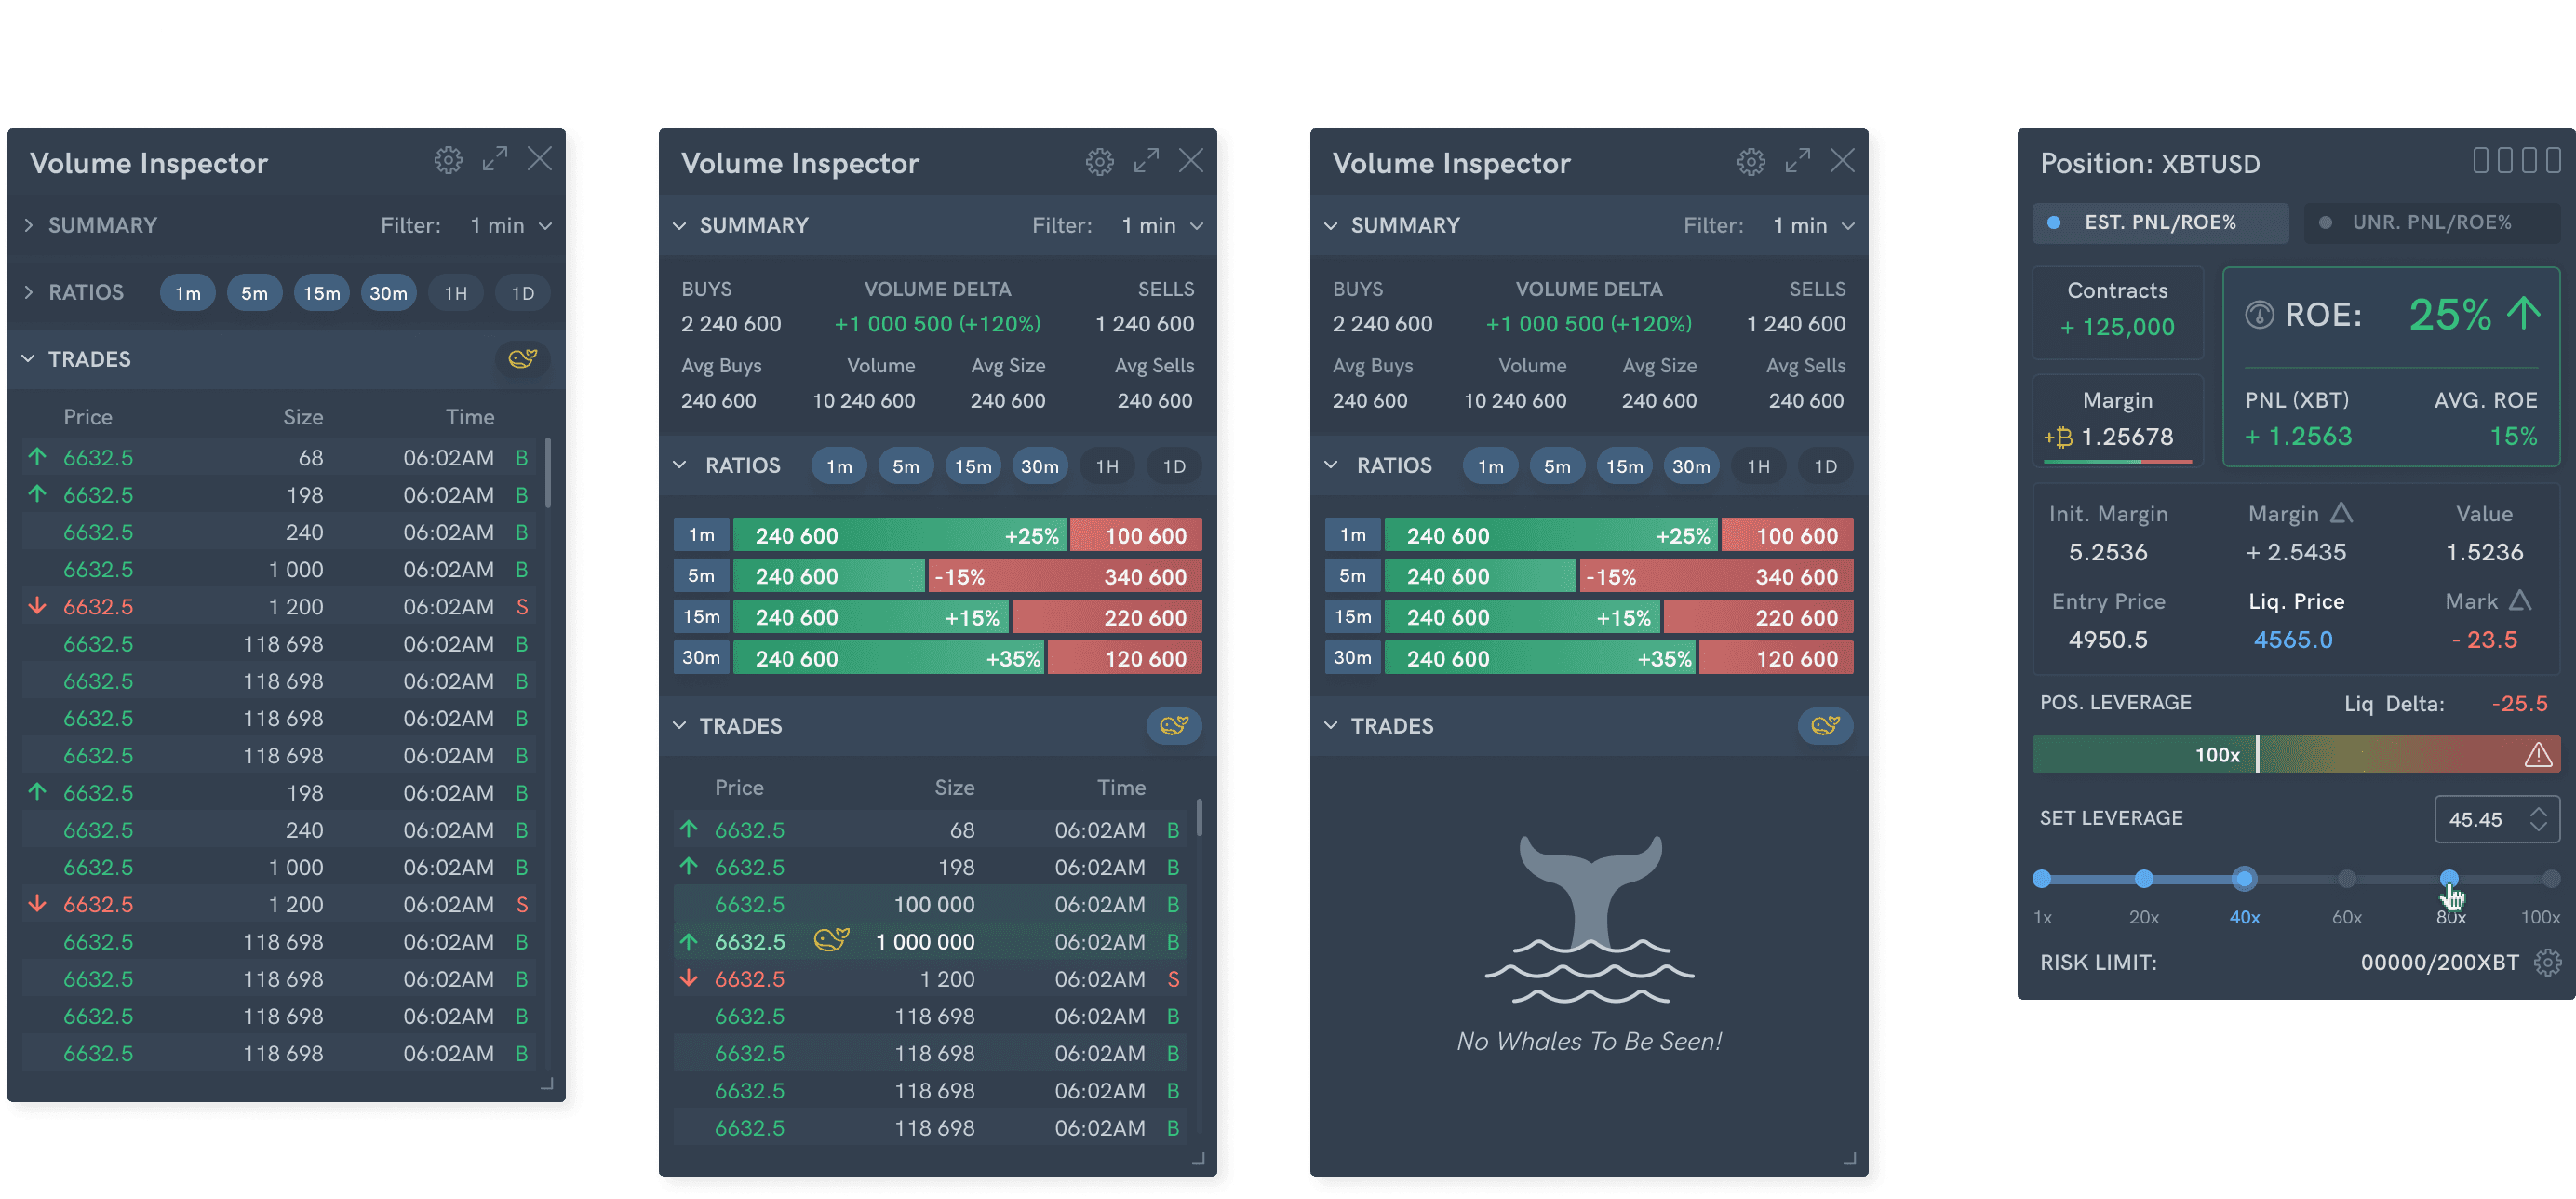Click the ROE gauge icon
The height and width of the screenshot is (1199, 2576).
pyautogui.click(x=2259, y=315)
